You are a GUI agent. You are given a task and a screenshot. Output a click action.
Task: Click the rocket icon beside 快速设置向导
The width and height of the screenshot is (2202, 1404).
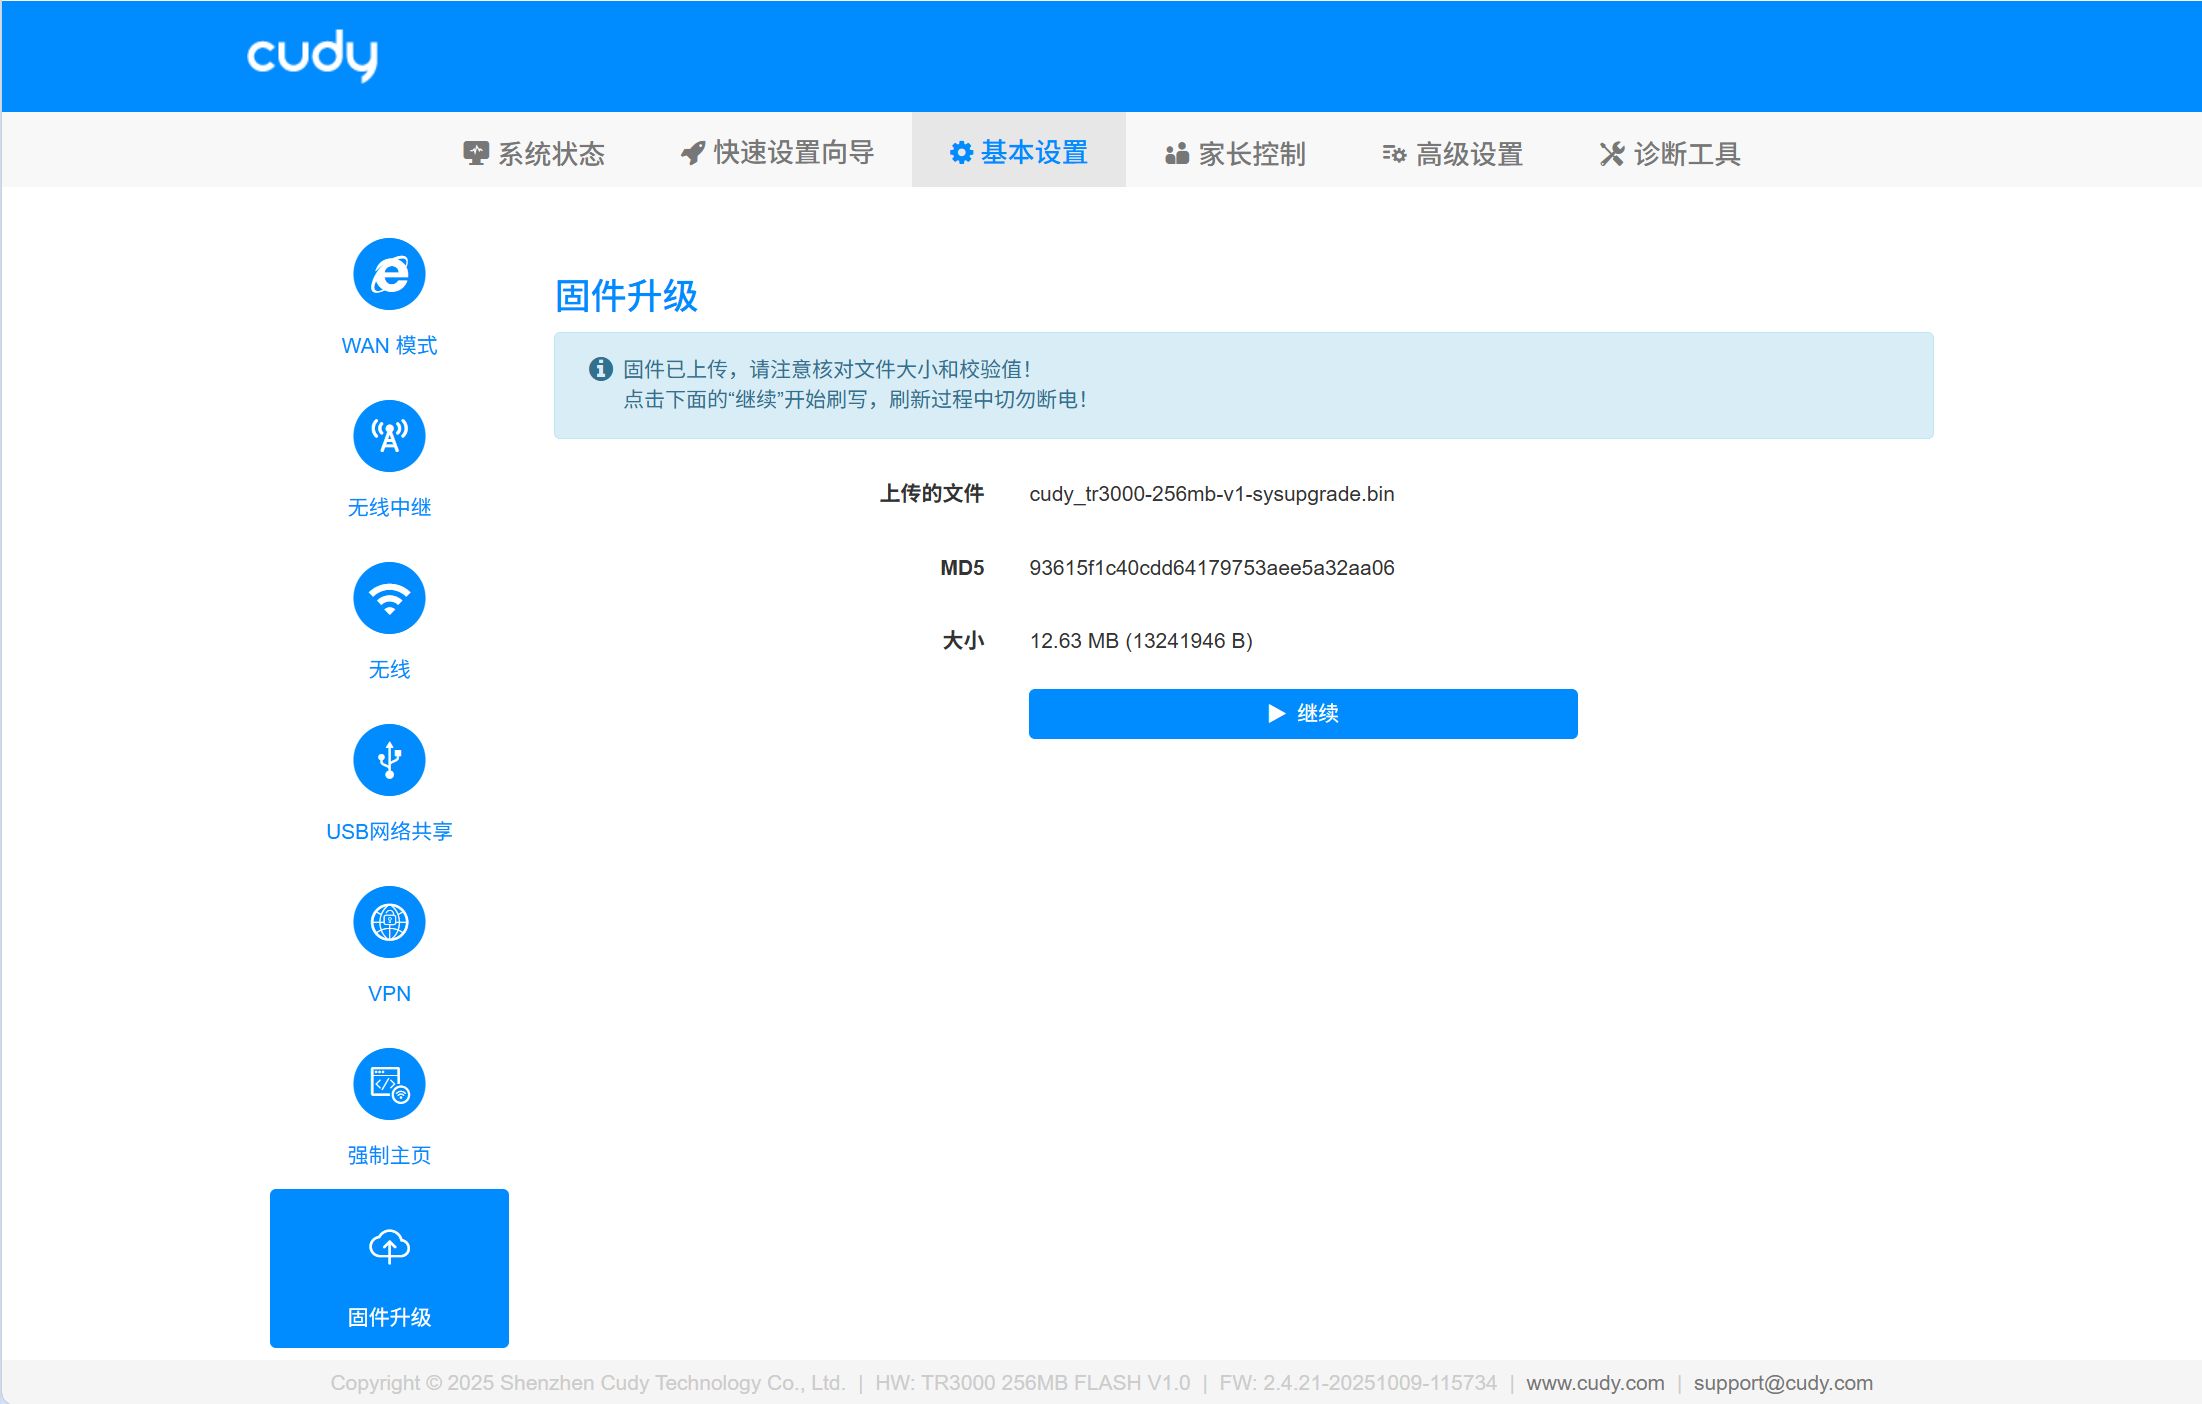(693, 153)
